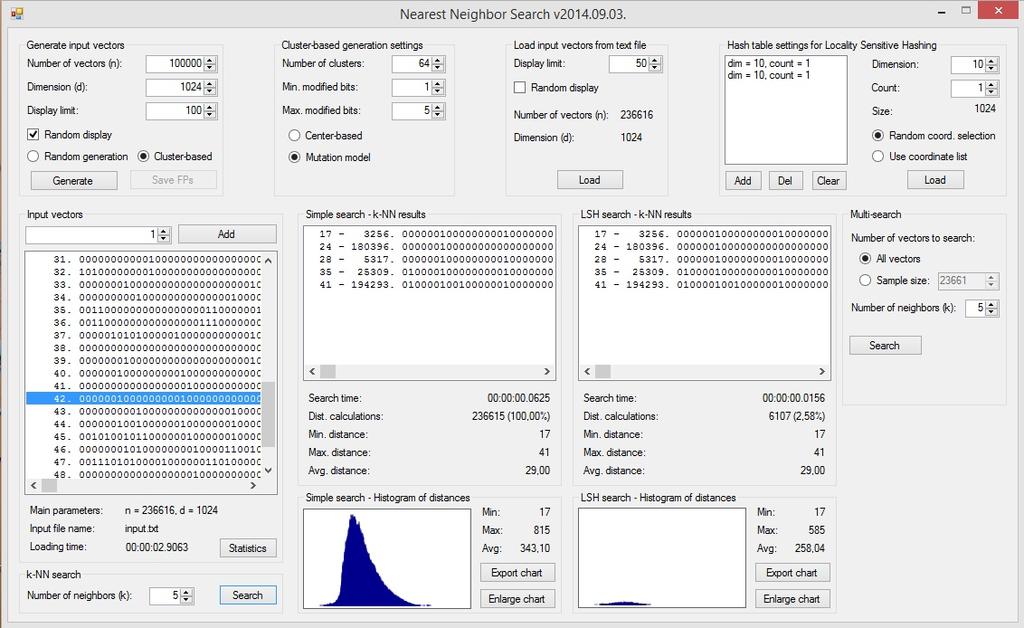Enlarge chart of LSH search histogram
Image resolution: width=1024 pixels, height=628 pixels.
point(792,599)
